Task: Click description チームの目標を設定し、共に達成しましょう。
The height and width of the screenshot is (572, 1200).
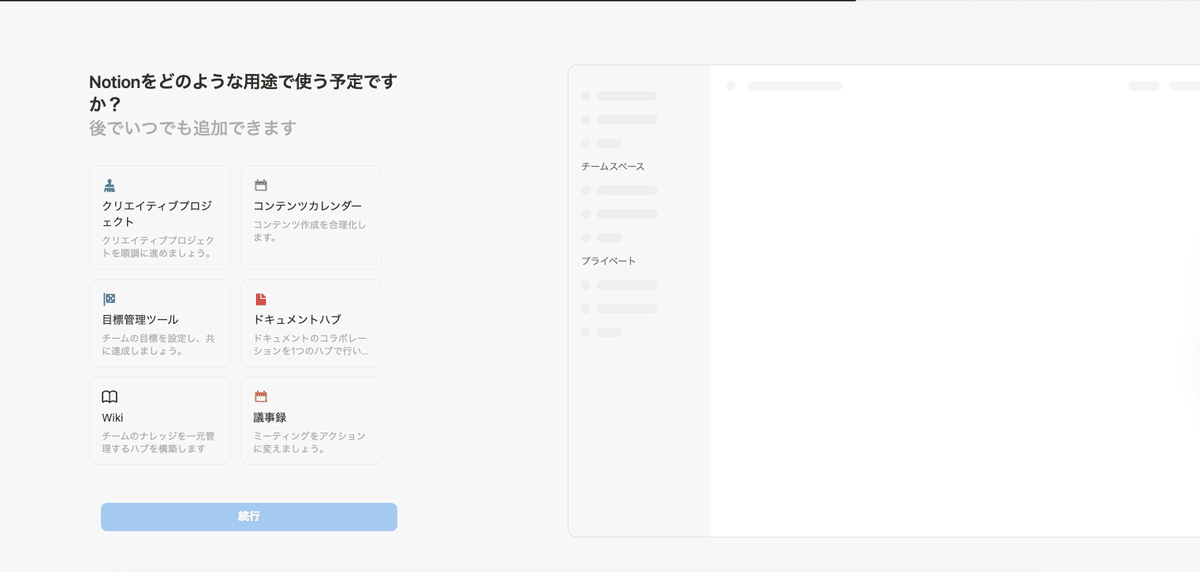Action: click(158, 345)
